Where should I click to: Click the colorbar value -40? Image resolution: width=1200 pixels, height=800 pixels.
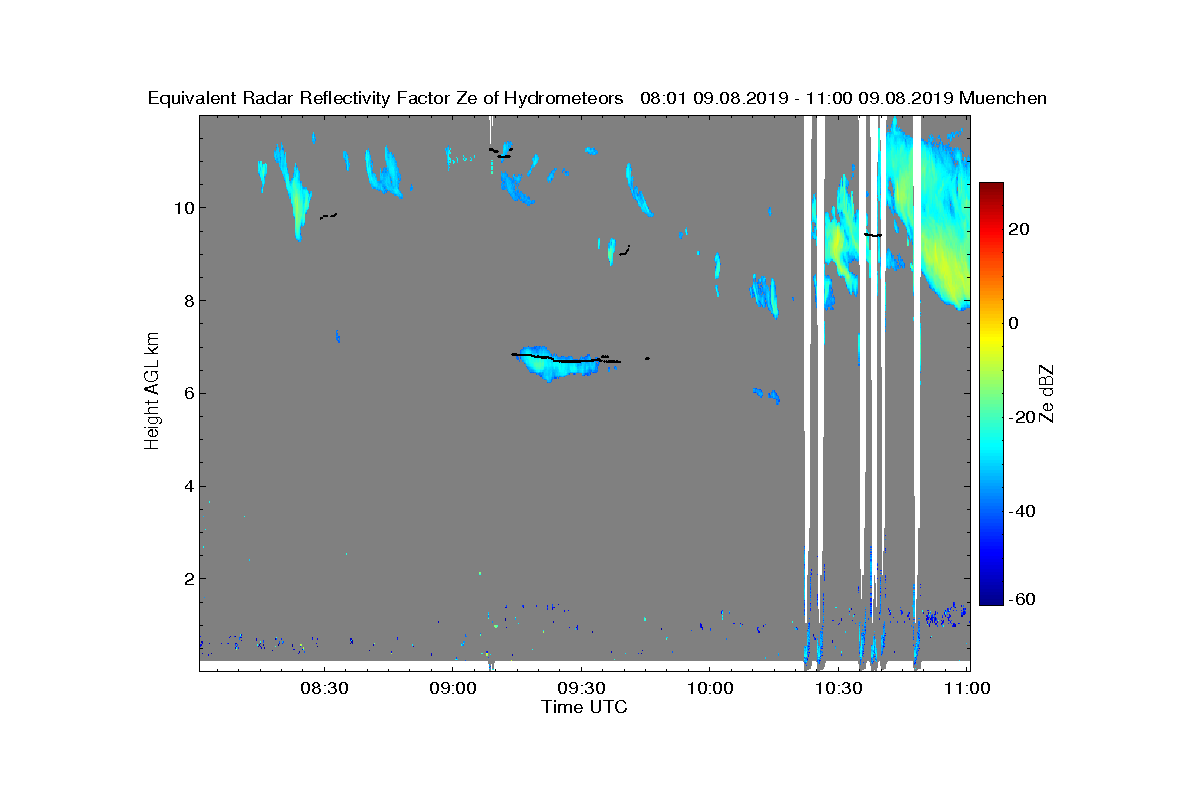[x=1020, y=511]
